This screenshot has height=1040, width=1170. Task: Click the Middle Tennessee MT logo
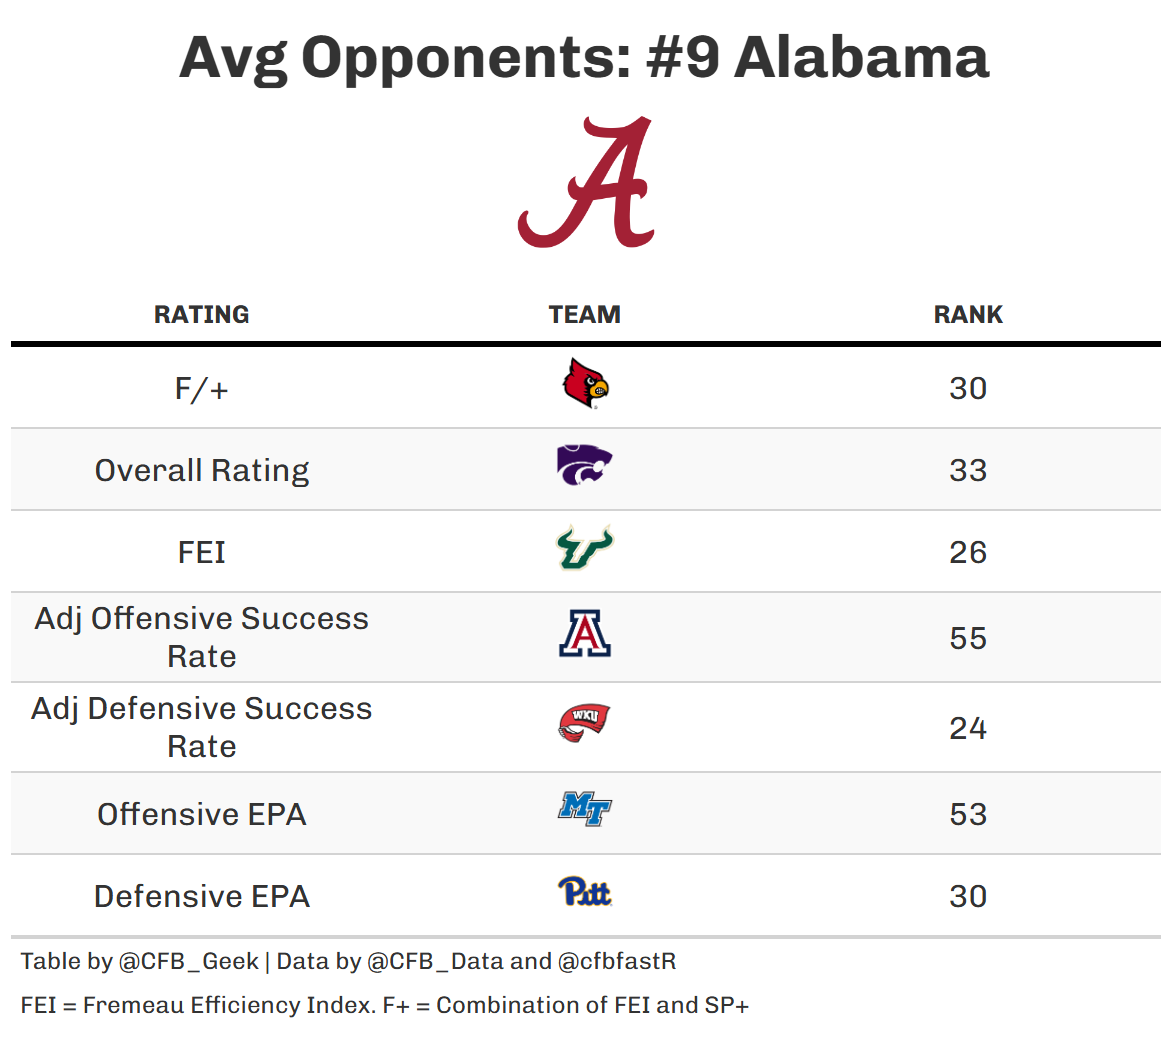pos(585,809)
